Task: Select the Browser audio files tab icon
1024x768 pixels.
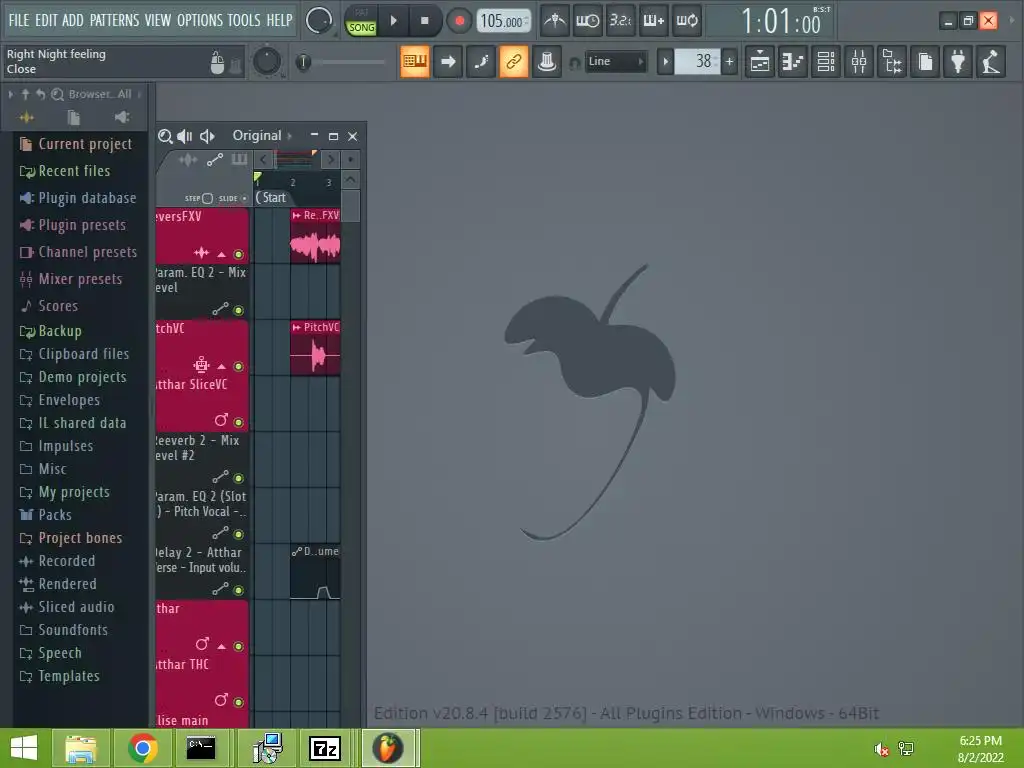Action: coord(27,118)
